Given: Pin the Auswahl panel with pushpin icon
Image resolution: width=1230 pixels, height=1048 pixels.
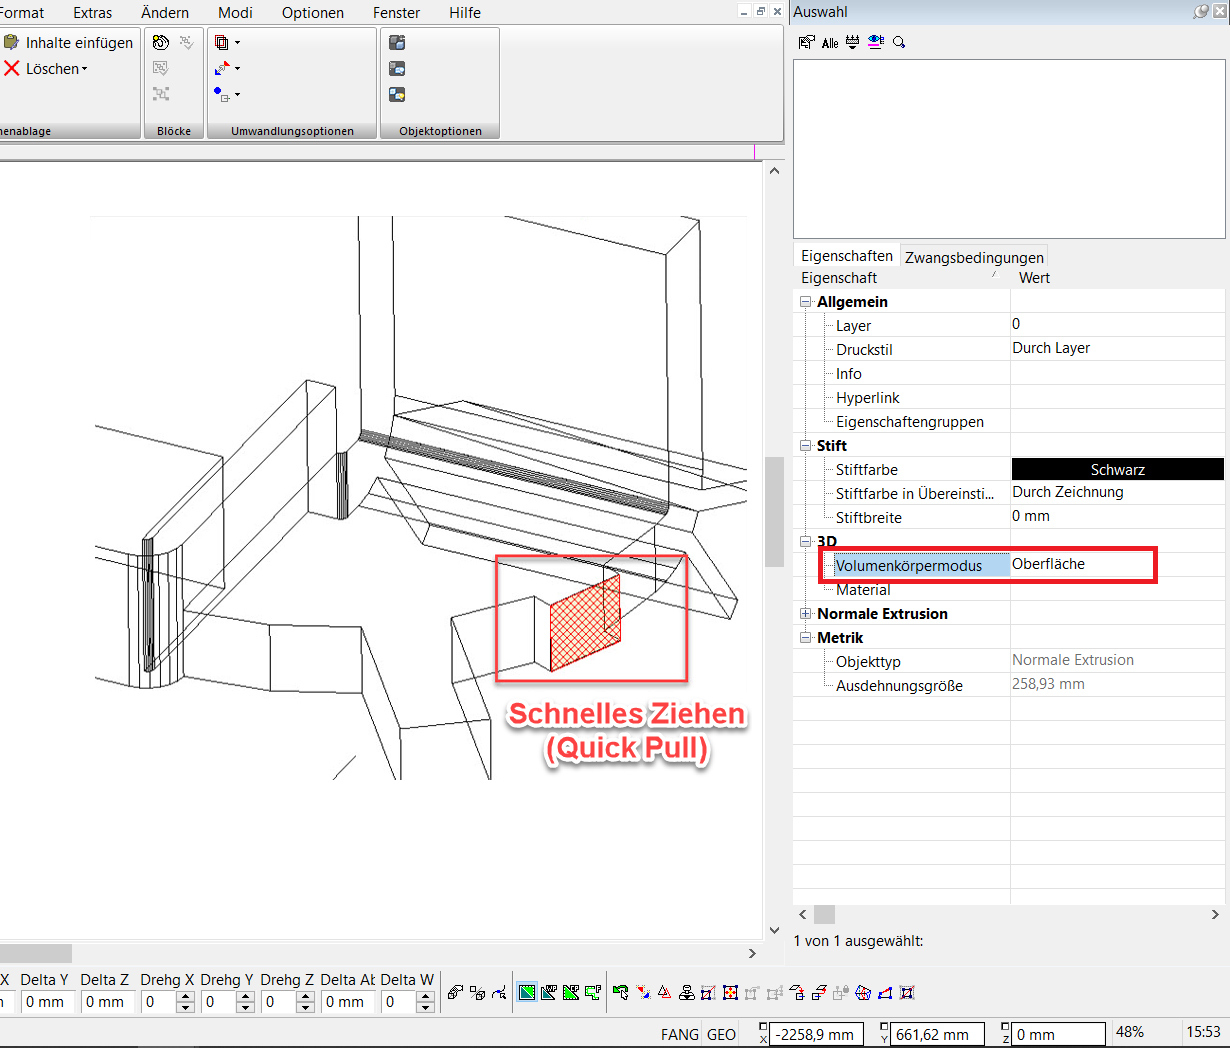Looking at the screenshot, I should [1201, 11].
